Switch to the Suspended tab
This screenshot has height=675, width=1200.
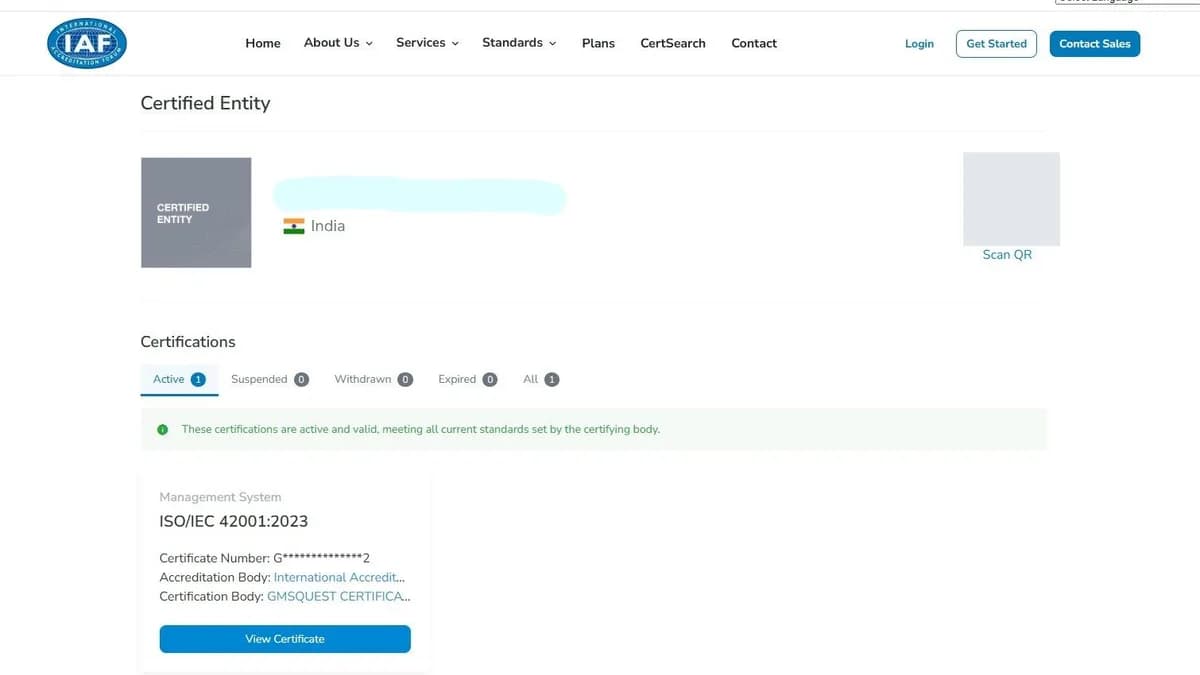coord(270,379)
